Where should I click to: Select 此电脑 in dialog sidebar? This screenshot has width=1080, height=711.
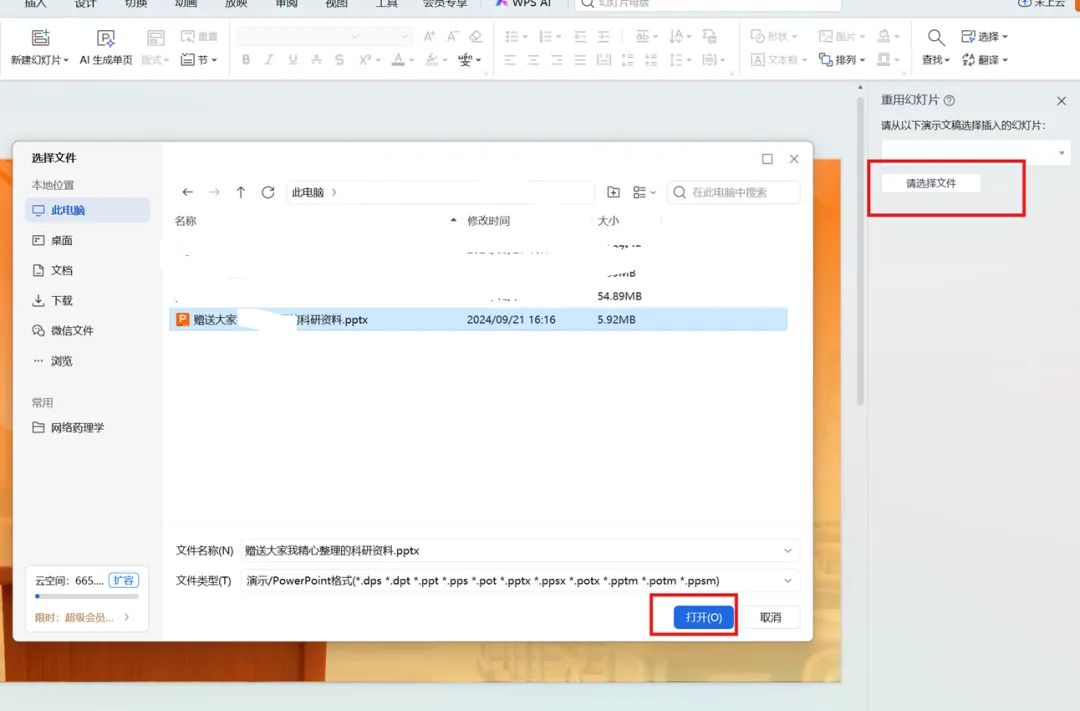(x=87, y=210)
